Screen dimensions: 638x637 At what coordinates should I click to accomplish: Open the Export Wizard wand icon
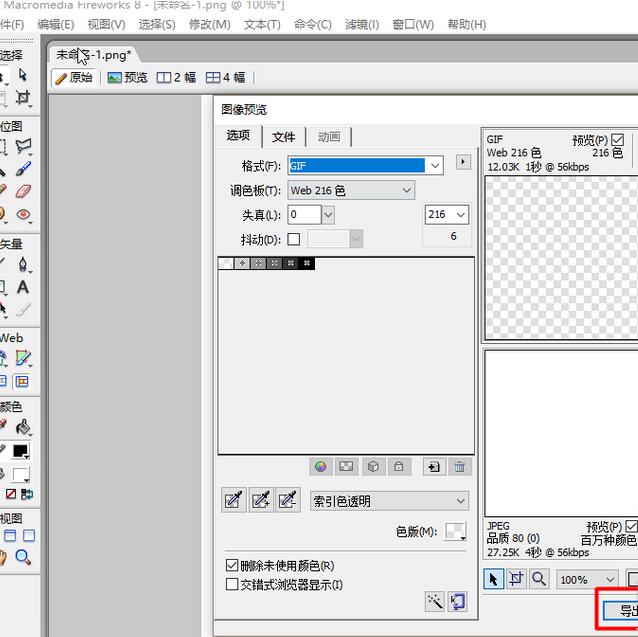click(x=435, y=601)
